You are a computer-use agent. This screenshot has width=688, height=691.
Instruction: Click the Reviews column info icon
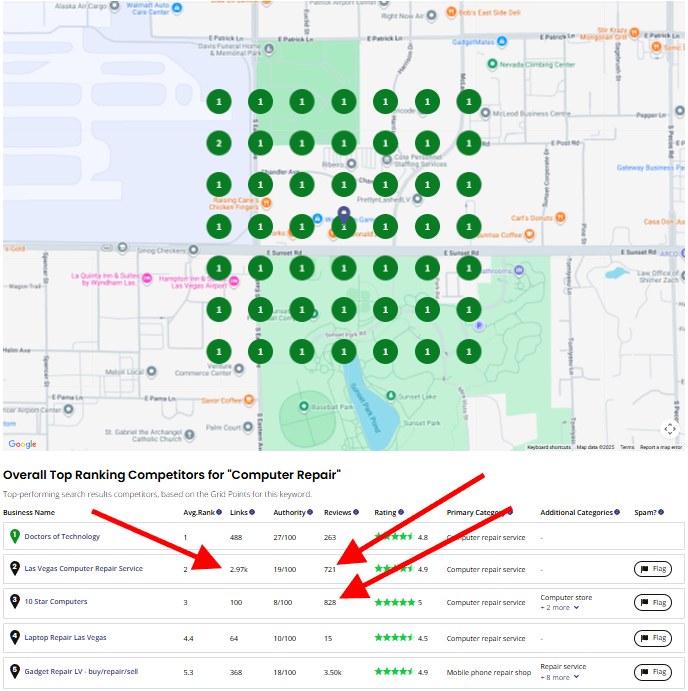[x=356, y=512]
